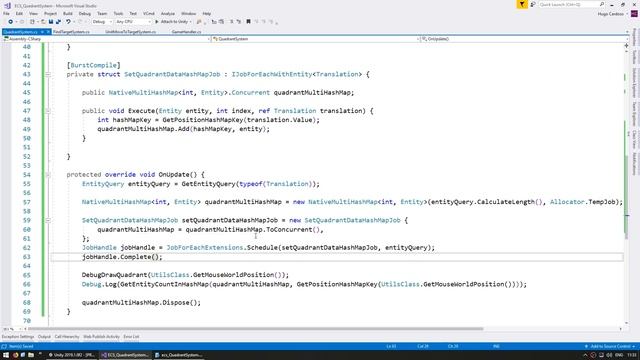Open ecs_QuadrantSystem taskbar item
This screenshot has height=360, width=640.
[x=178, y=355]
